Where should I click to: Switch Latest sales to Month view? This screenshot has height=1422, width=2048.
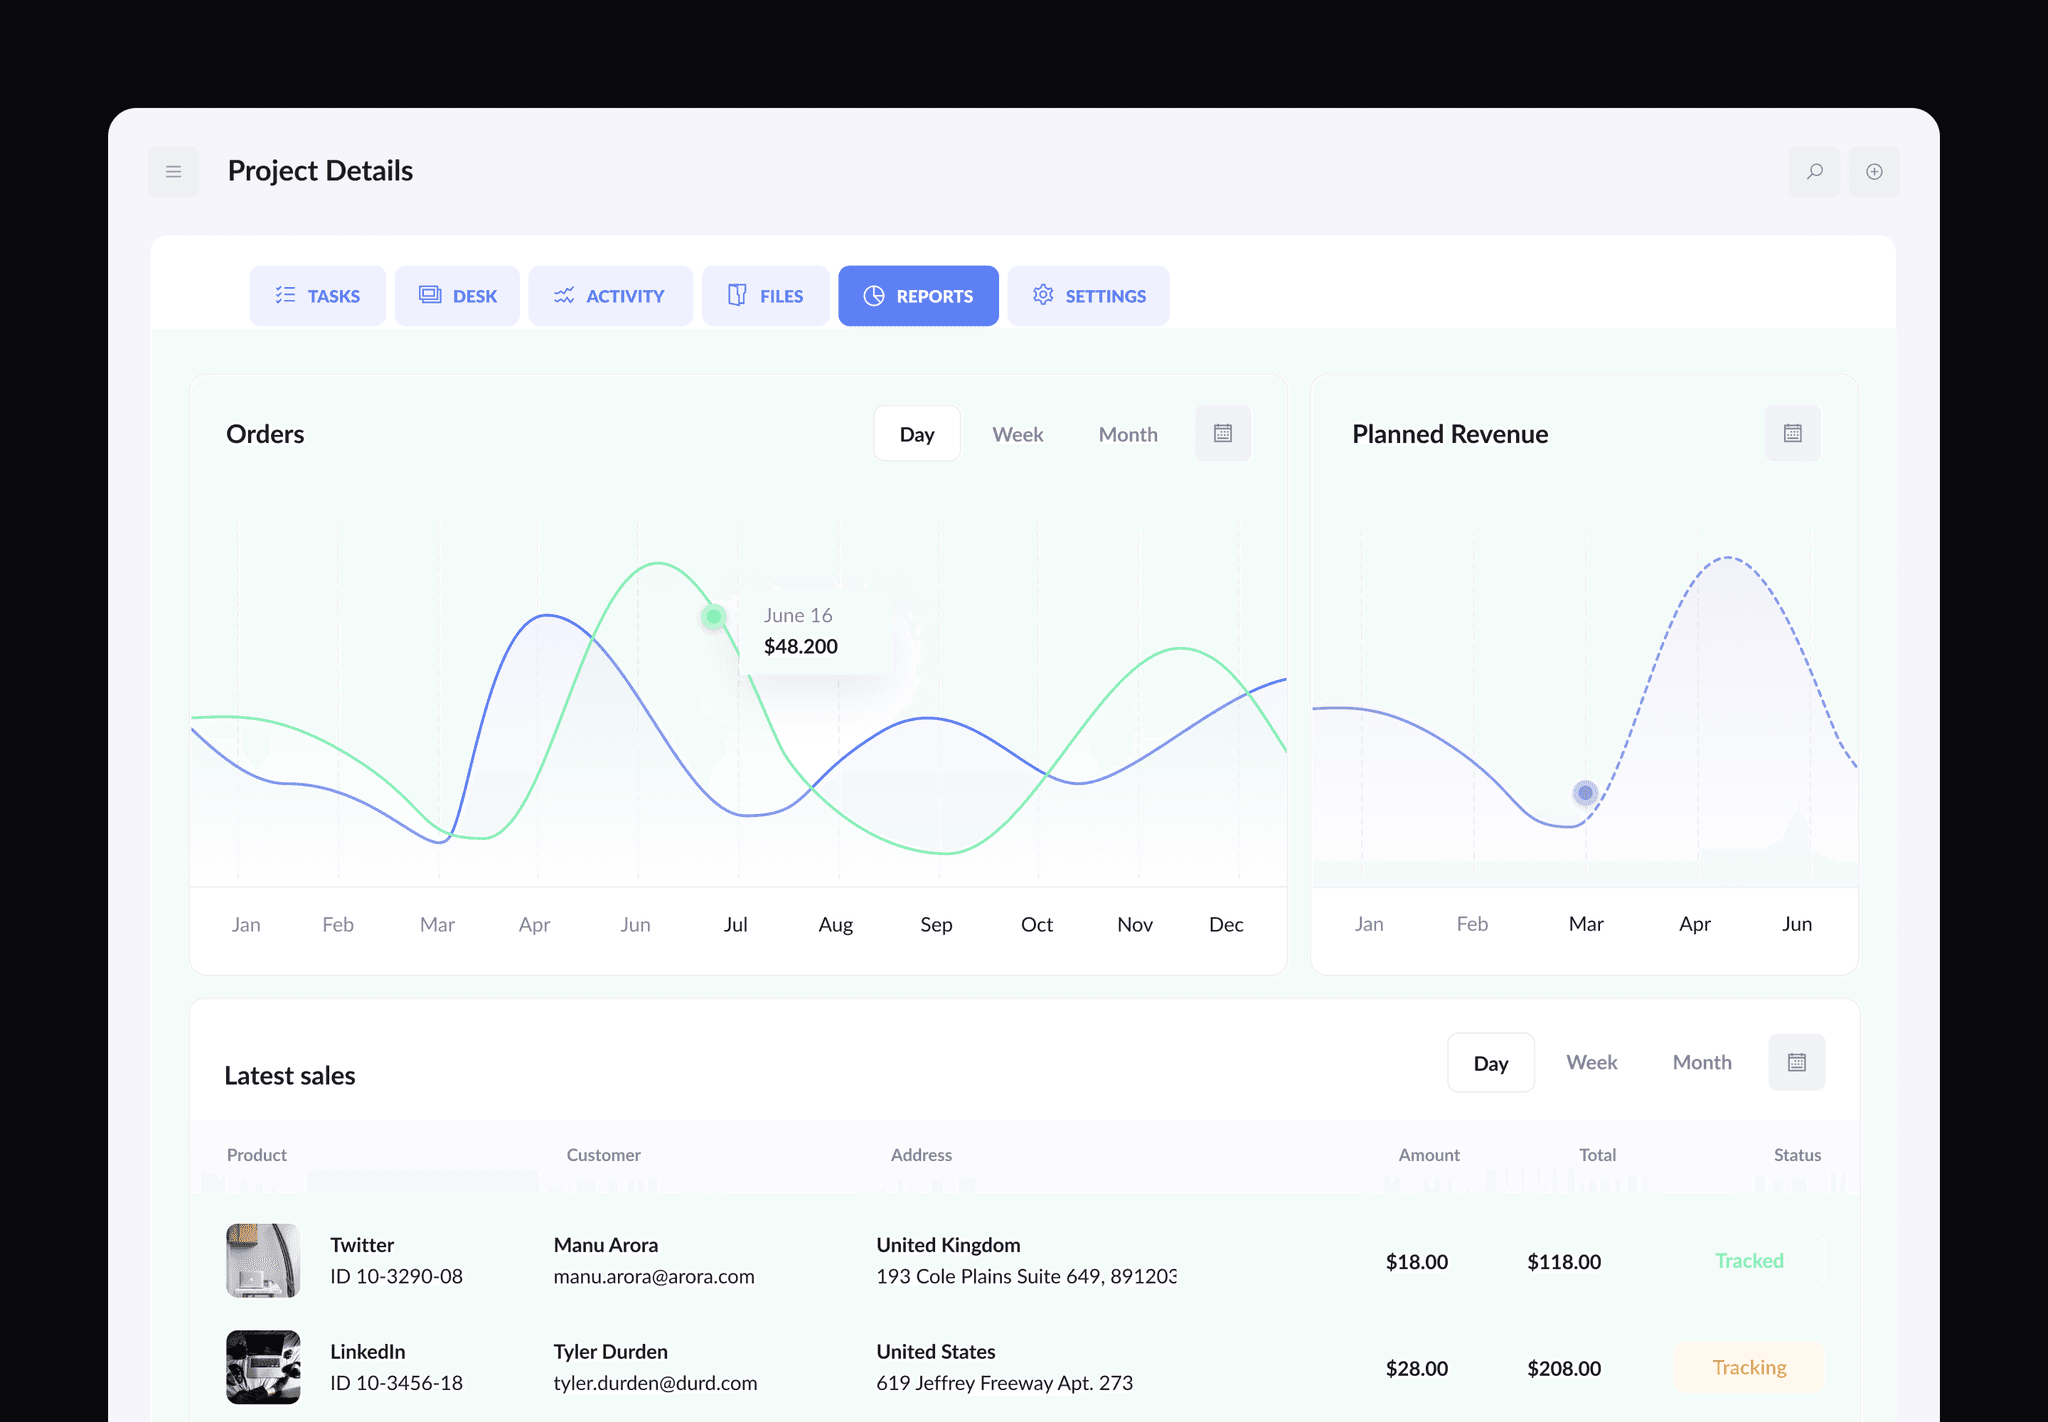pyautogui.click(x=1701, y=1062)
